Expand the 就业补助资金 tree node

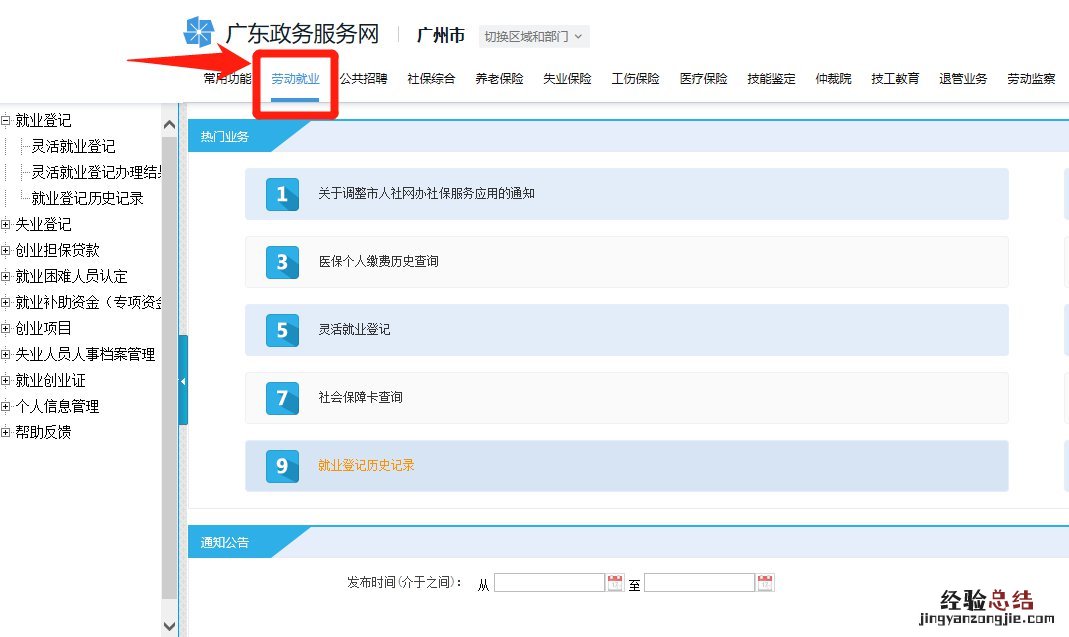(x=5, y=302)
